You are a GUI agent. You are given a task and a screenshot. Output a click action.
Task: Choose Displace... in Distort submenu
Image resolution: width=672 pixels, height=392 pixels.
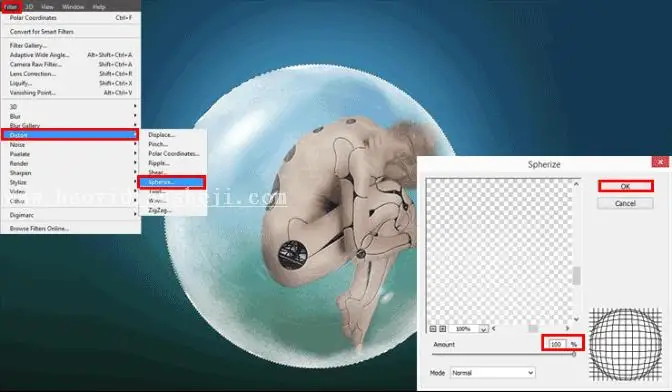(173, 135)
